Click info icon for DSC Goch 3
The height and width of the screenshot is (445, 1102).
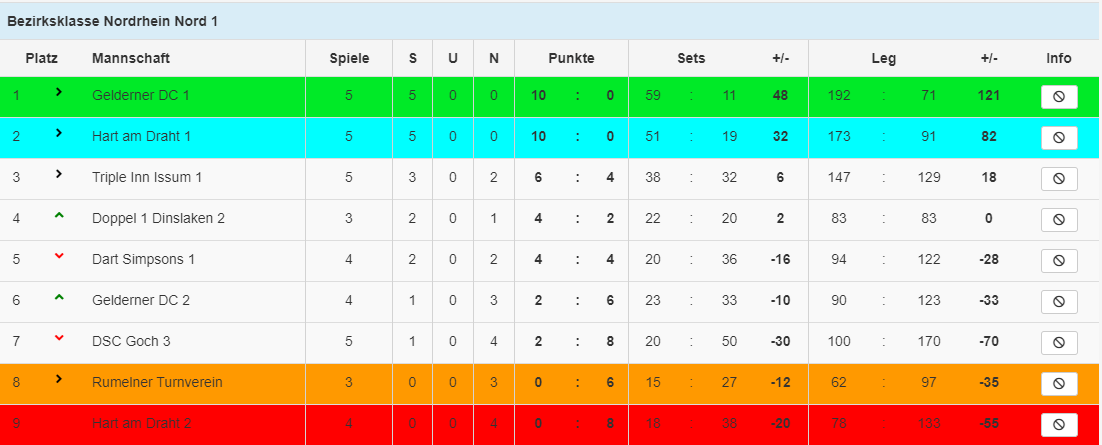pos(1058,342)
